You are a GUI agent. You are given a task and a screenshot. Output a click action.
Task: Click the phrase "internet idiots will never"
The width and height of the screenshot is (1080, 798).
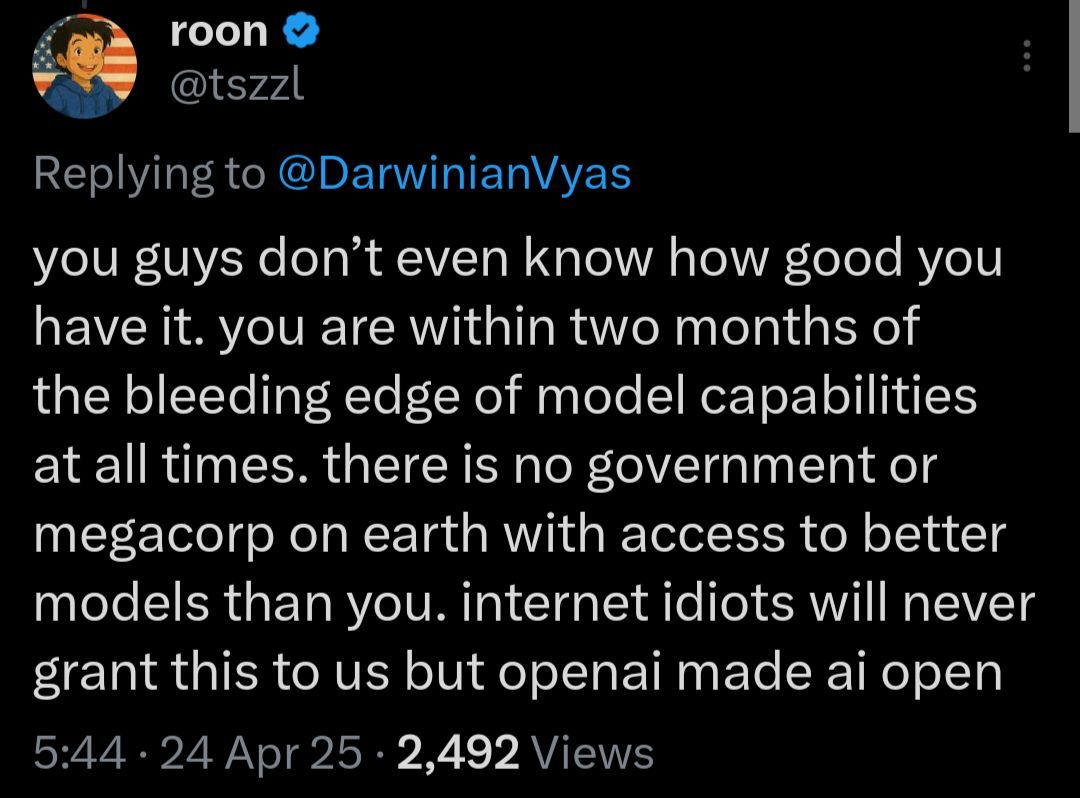click(751, 604)
